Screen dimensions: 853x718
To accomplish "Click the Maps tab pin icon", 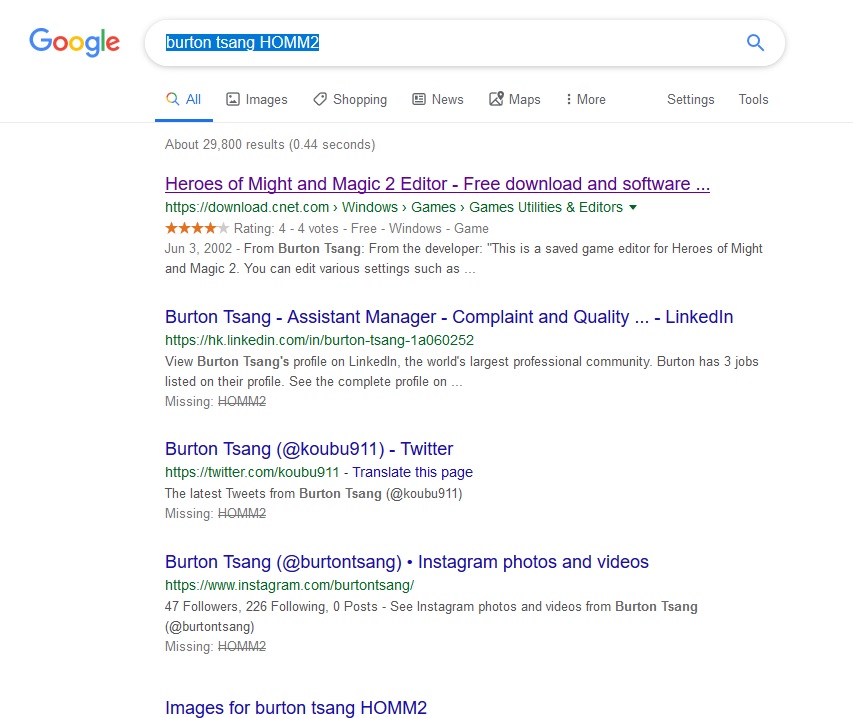I will pos(496,98).
